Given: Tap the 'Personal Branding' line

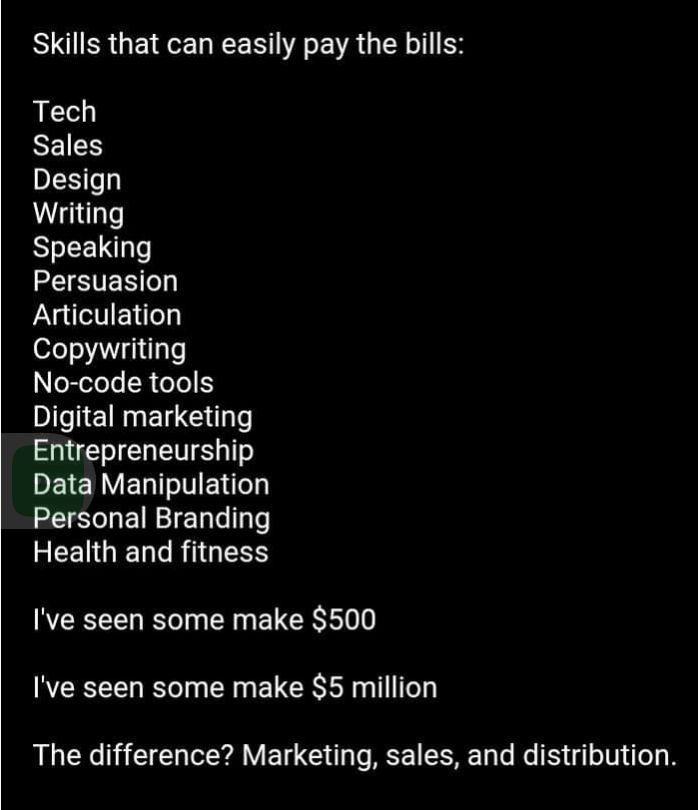Looking at the screenshot, I should coord(152,519).
